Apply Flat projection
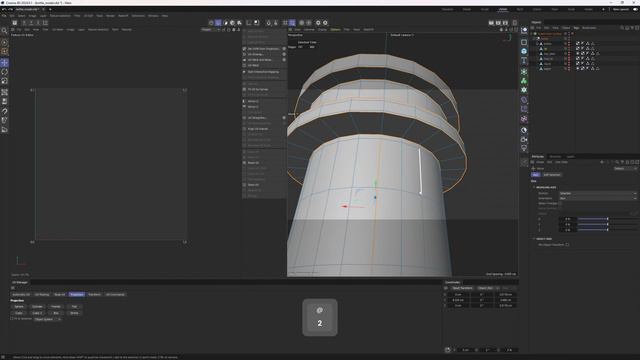 [74, 307]
